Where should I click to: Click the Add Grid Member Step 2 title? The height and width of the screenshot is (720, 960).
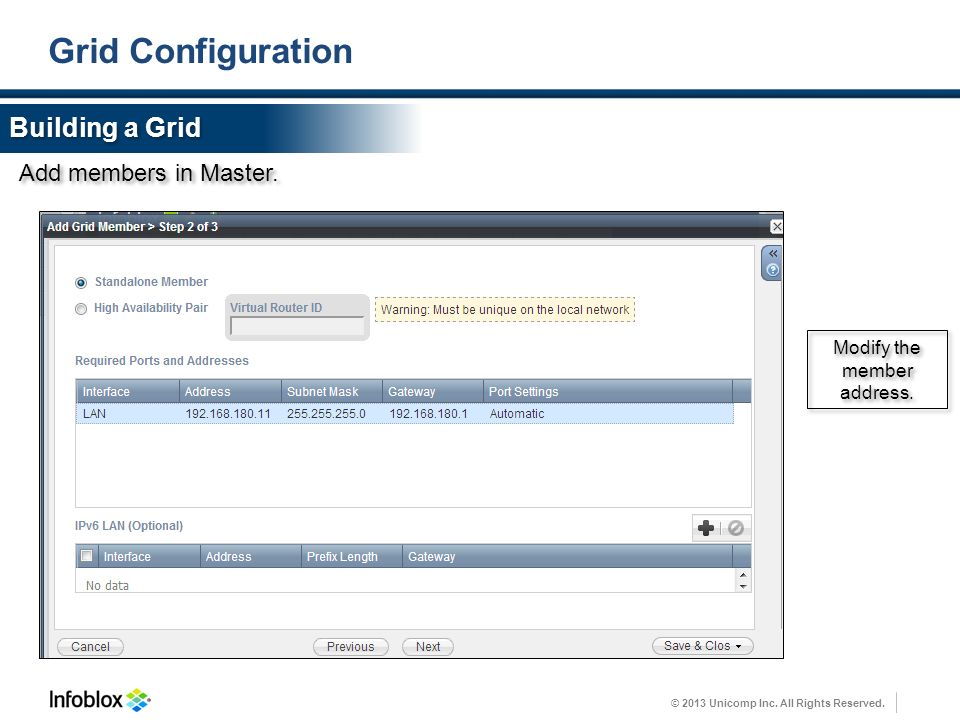132,227
